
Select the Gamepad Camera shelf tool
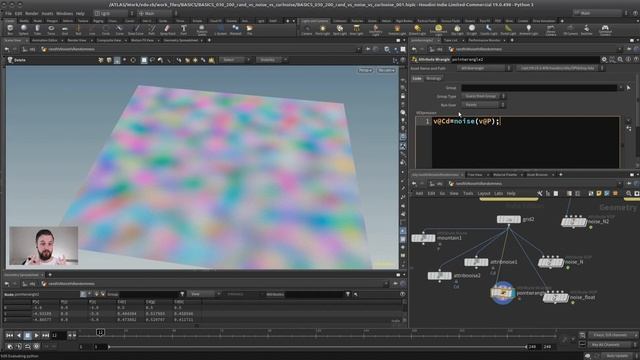[x=605, y=29]
